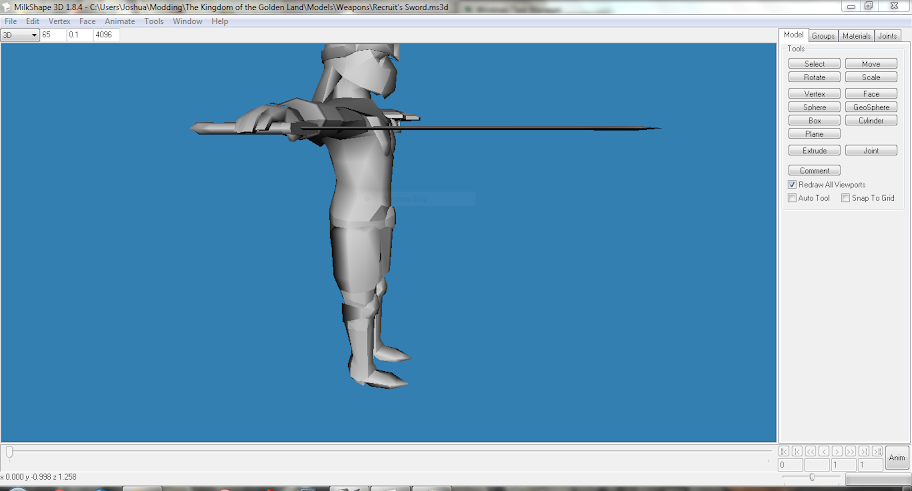Click the rewind (<<) playback button
912x491 pixels.
click(811, 451)
